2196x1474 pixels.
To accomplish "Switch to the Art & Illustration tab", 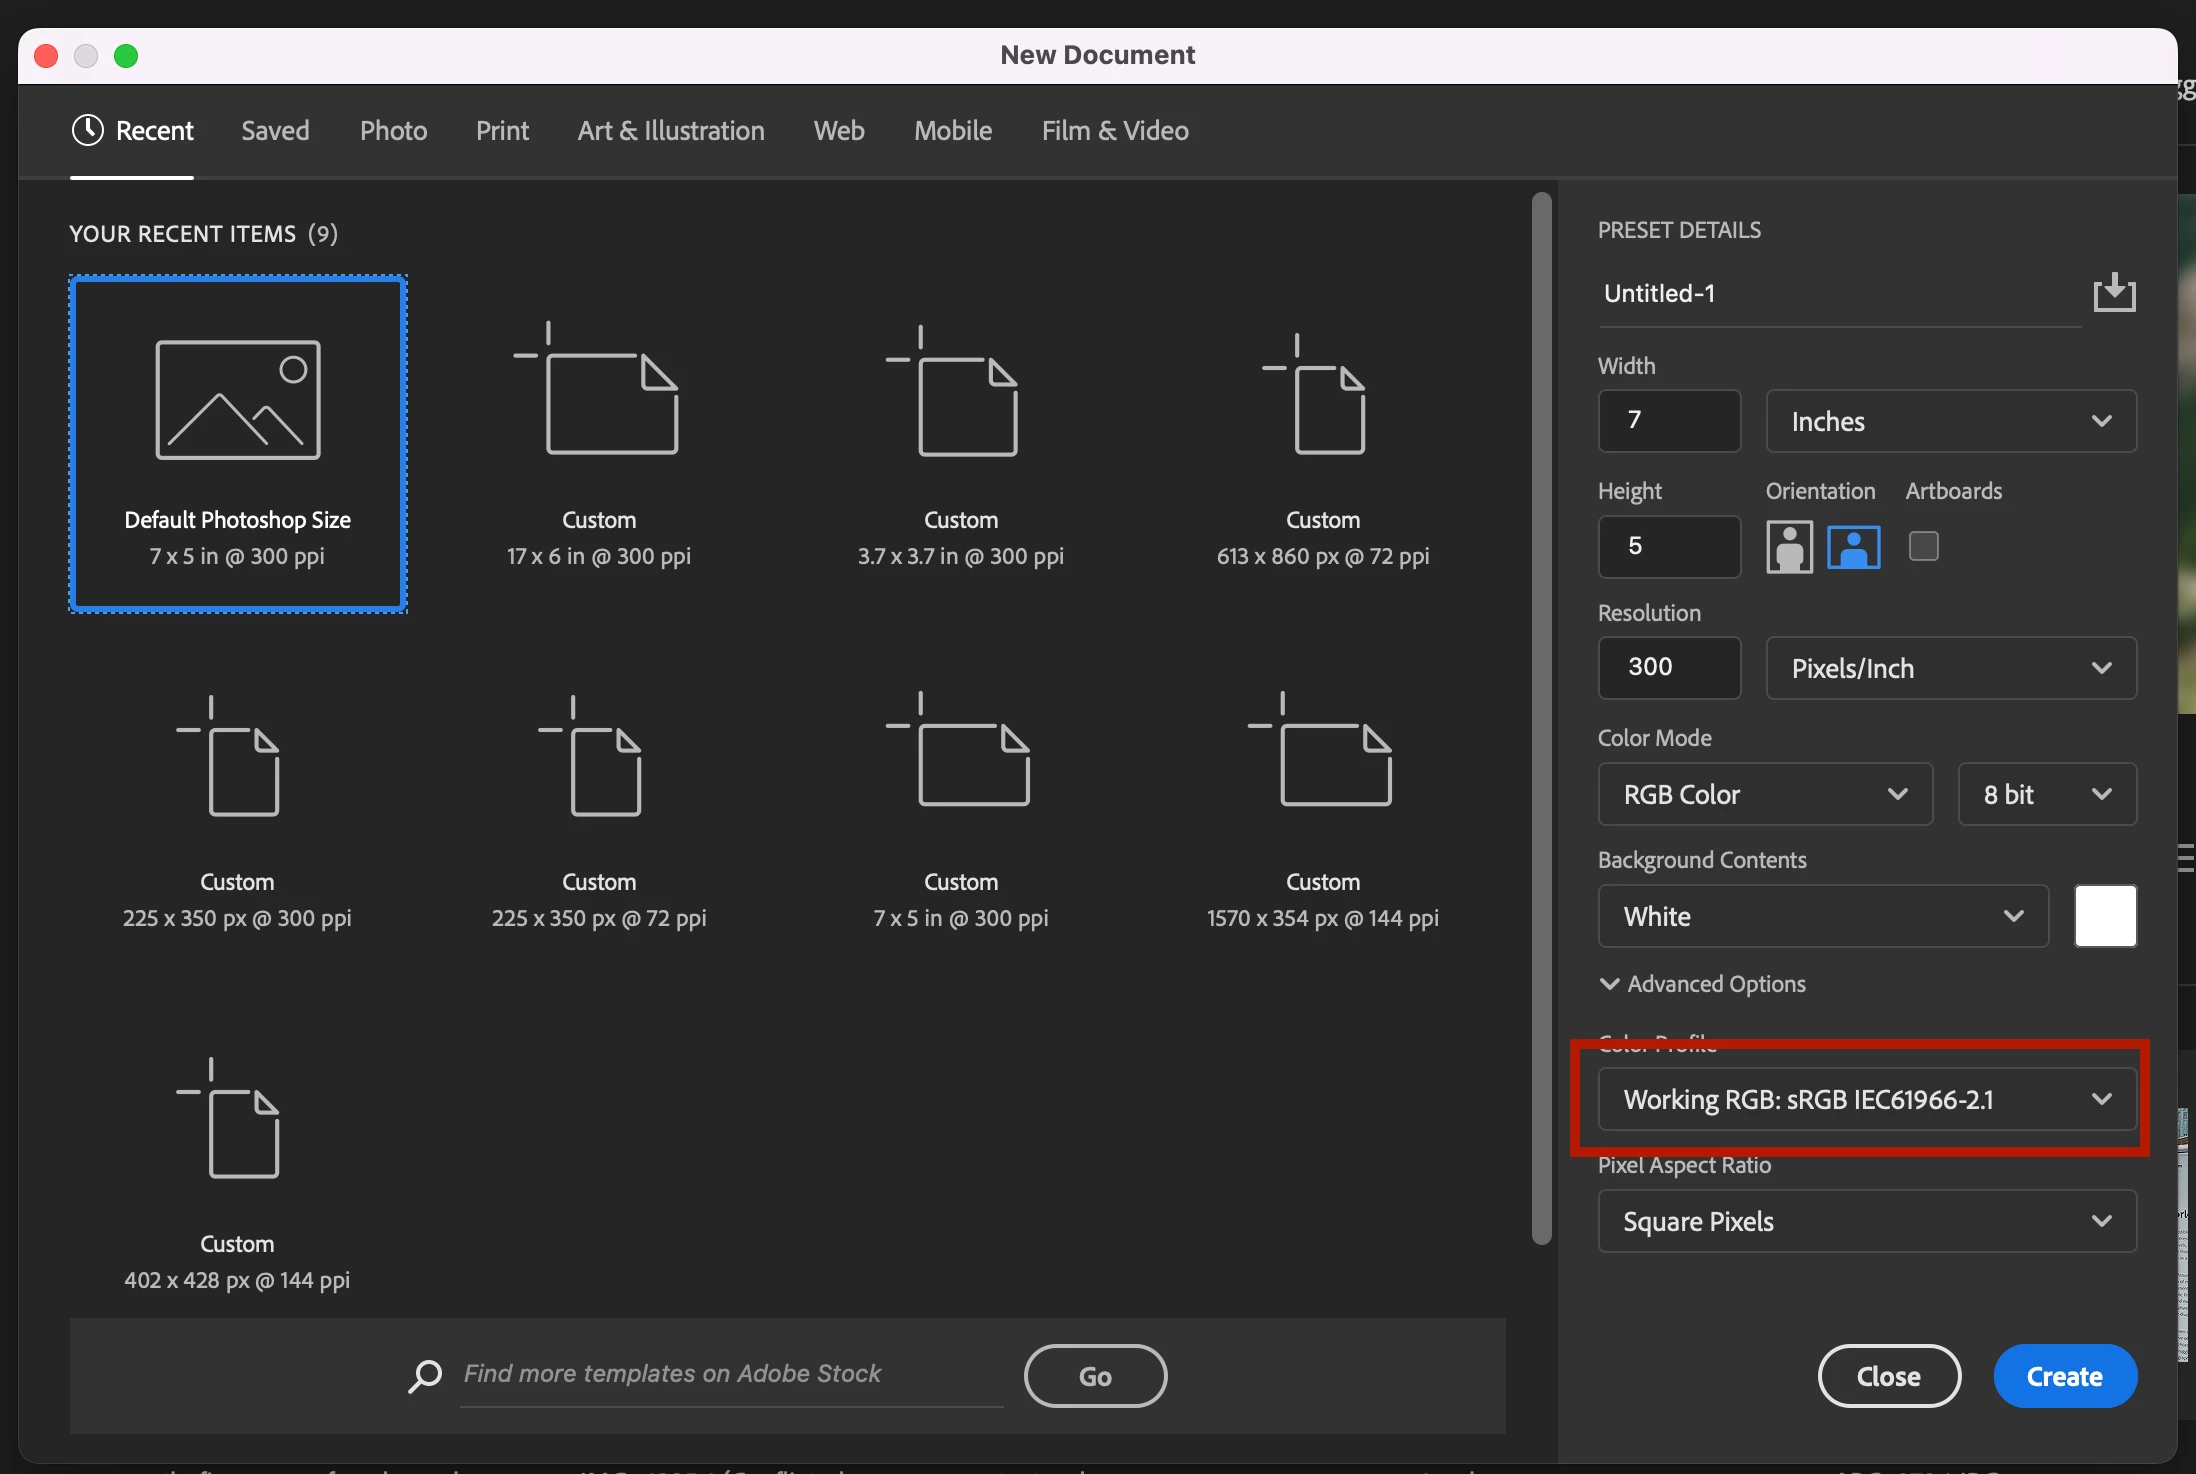I will (670, 131).
